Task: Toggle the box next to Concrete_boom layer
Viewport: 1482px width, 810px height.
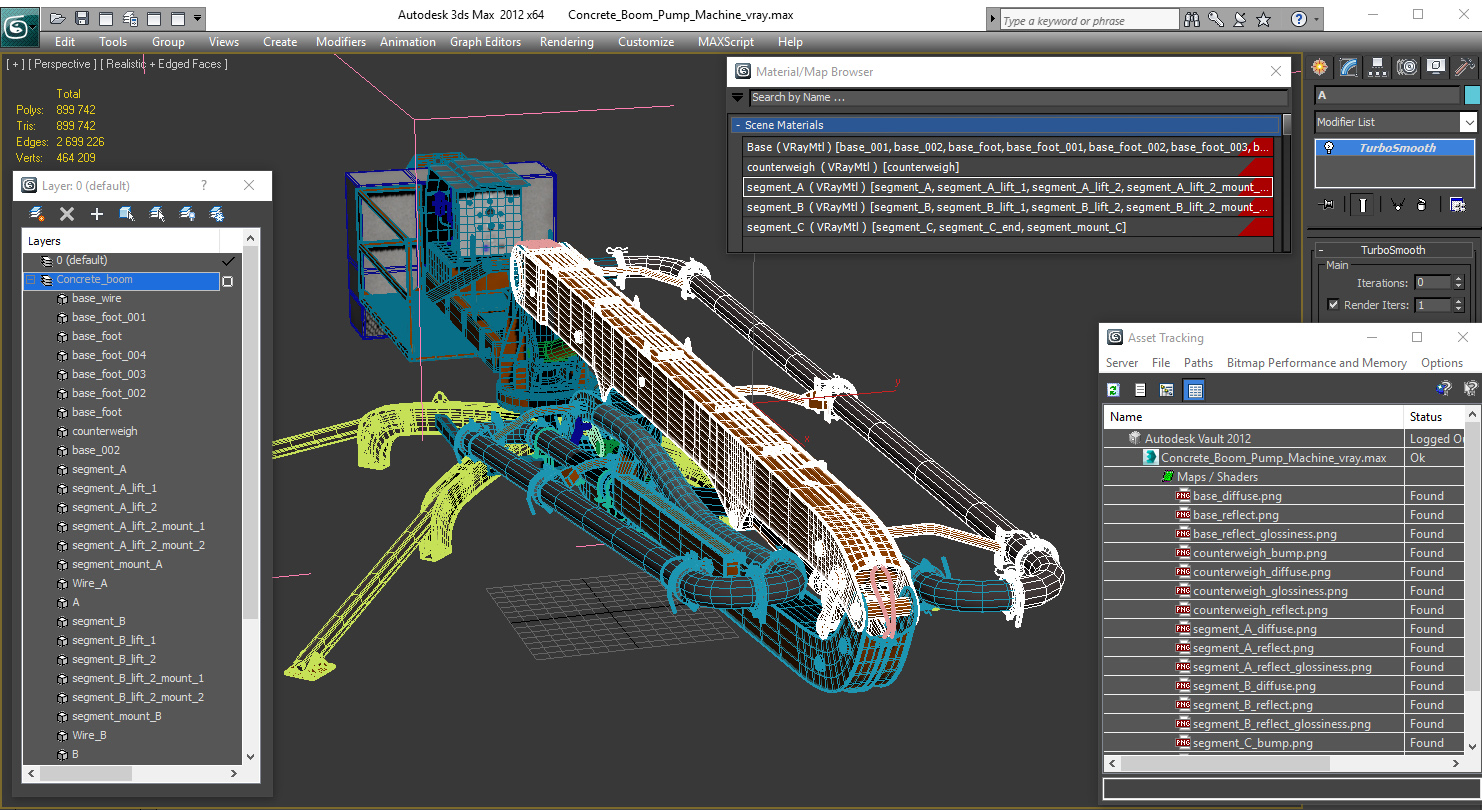Action: (227, 281)
